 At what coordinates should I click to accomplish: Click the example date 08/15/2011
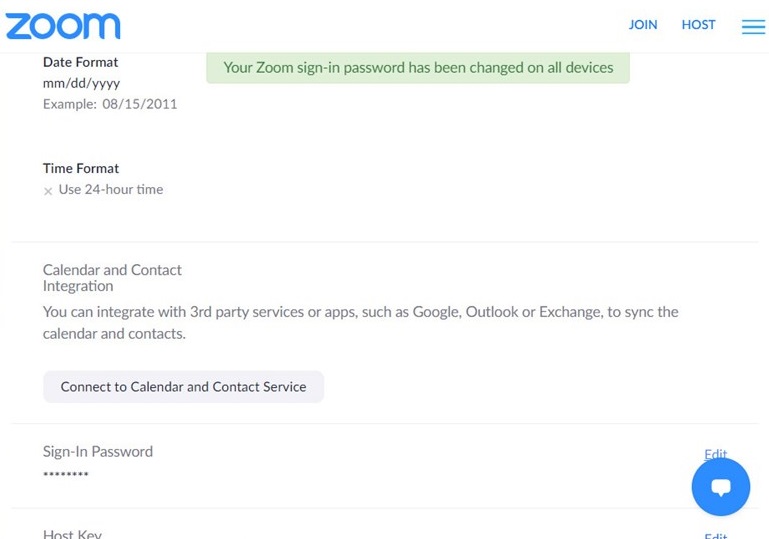139,104
